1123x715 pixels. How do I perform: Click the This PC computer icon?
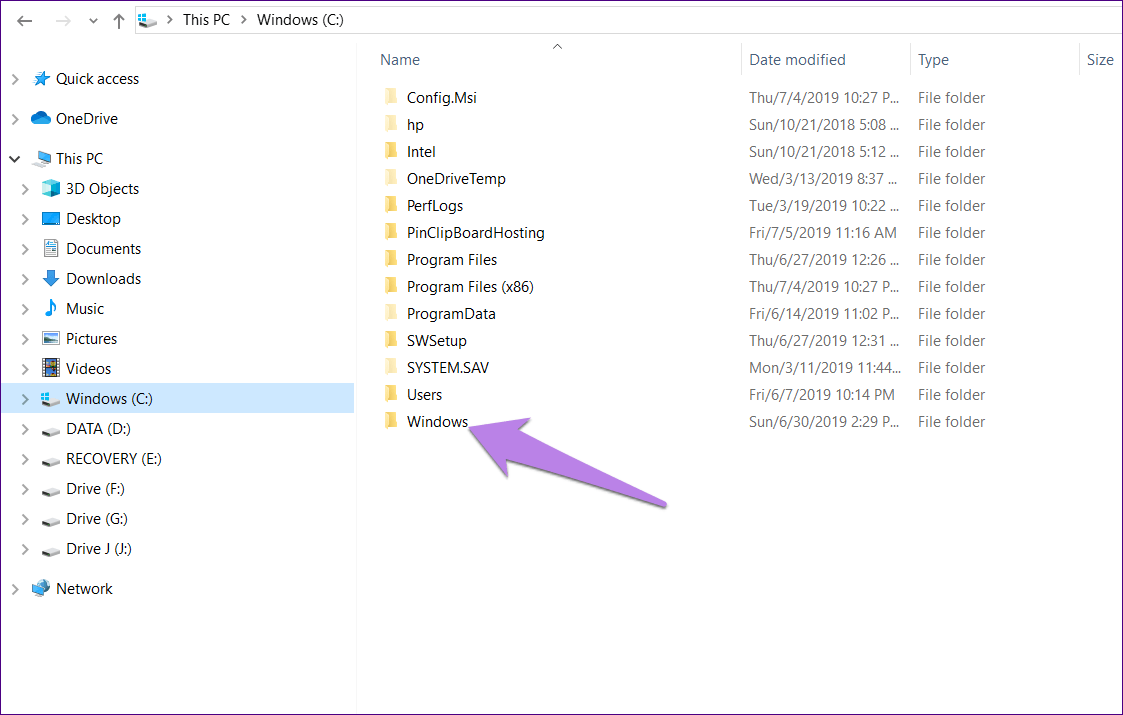(x=42, y=158)
